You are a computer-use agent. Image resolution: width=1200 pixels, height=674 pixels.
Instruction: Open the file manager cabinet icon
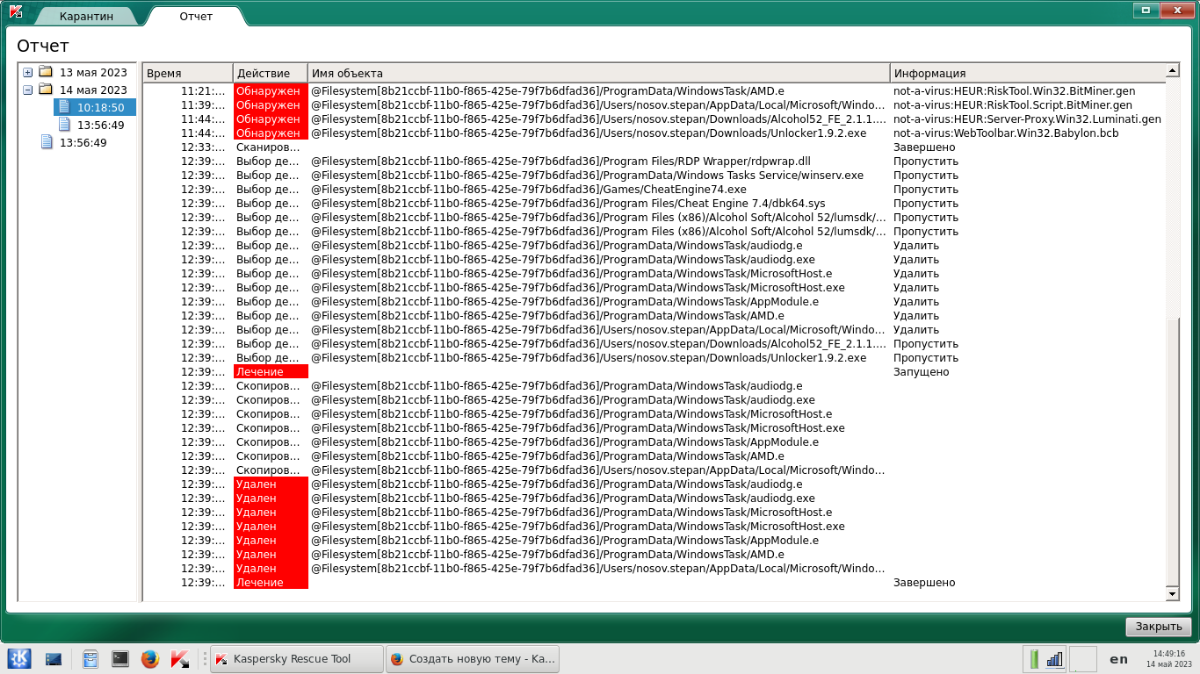click(x=90, y=659)
